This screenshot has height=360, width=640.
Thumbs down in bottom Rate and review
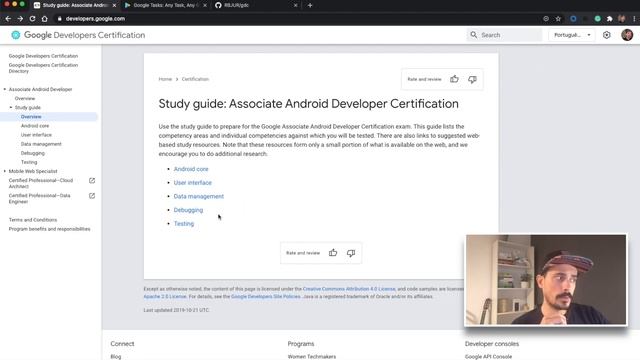click(x=351, y=253)
